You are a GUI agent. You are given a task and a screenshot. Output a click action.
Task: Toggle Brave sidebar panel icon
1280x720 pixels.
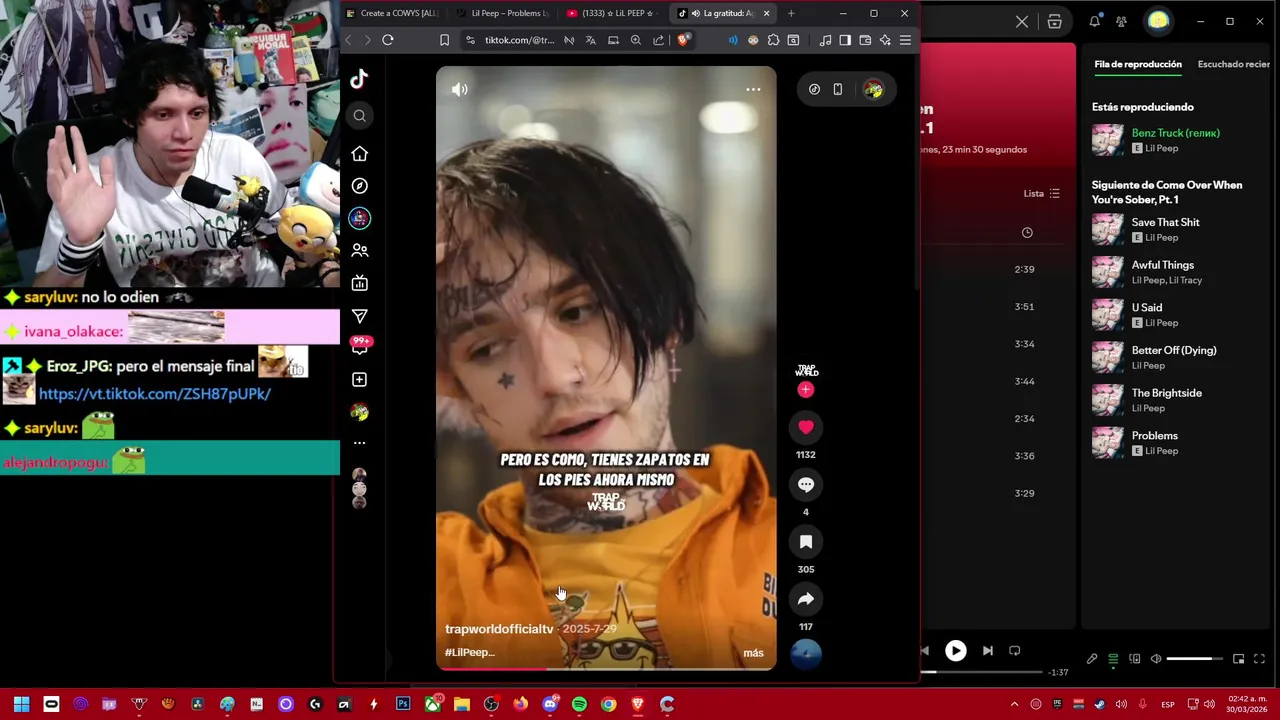845,40
